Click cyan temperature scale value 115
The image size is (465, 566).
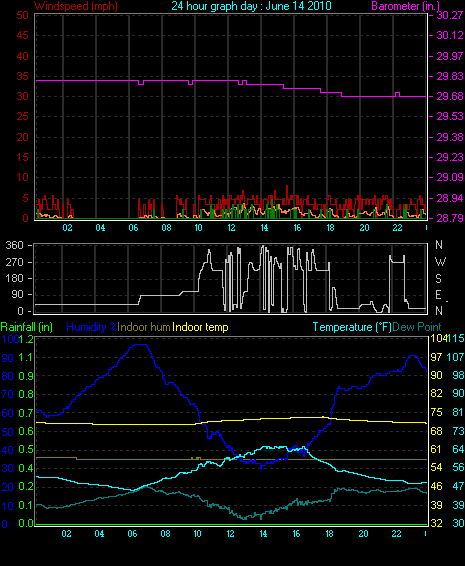coord(456,338)
